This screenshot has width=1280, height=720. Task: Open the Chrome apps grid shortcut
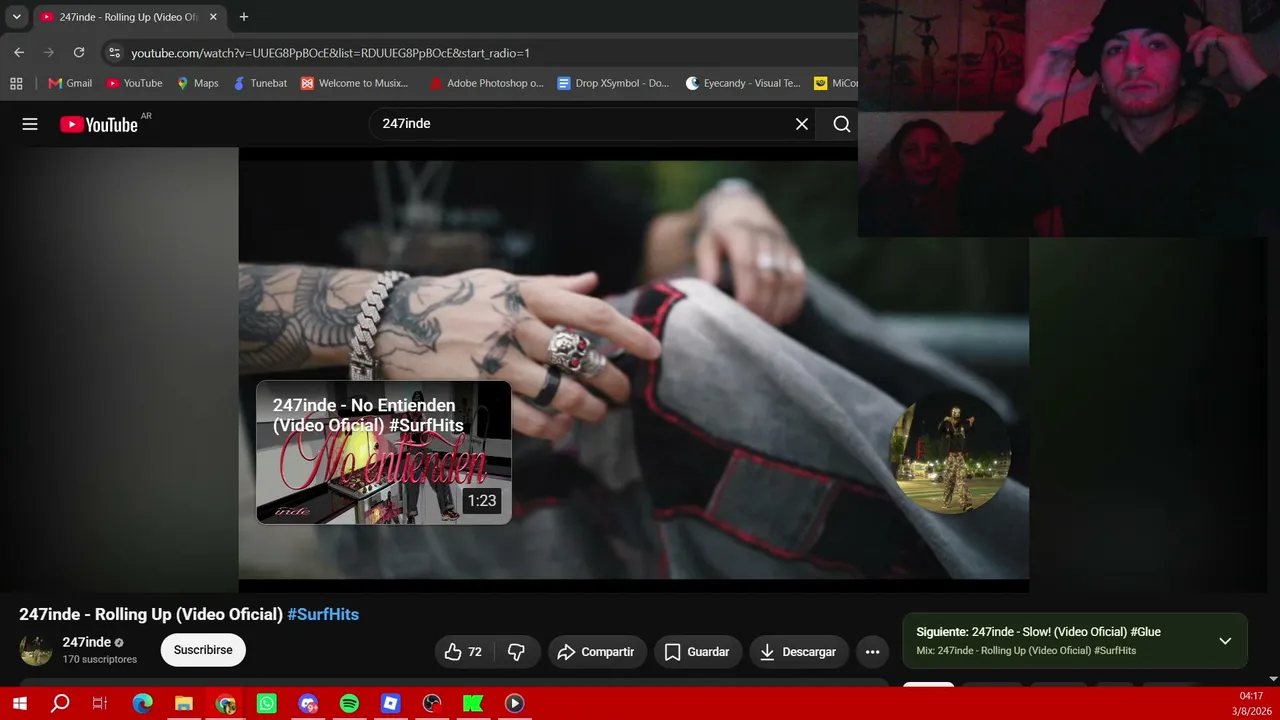pos(16,83)
